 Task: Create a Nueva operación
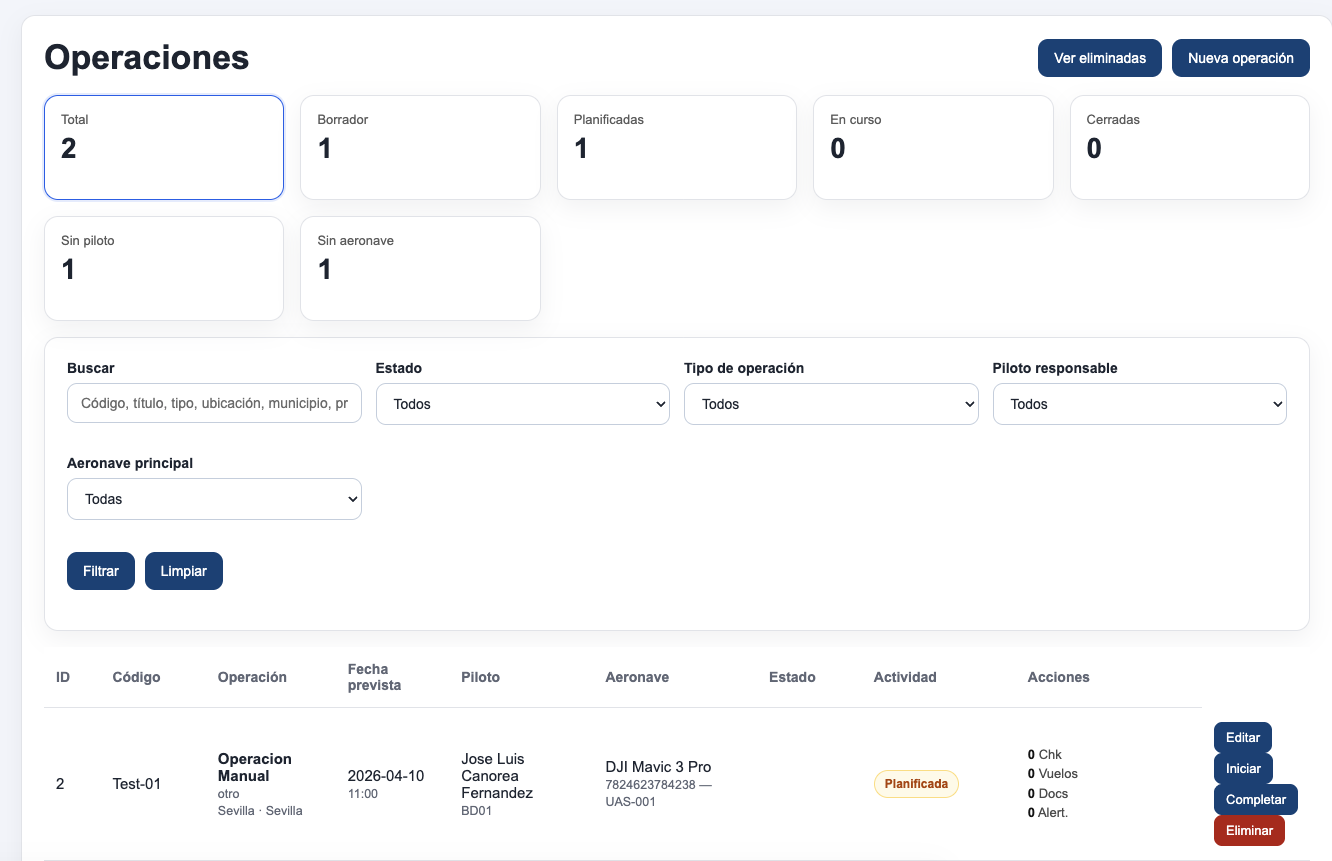coord(1241,58)
